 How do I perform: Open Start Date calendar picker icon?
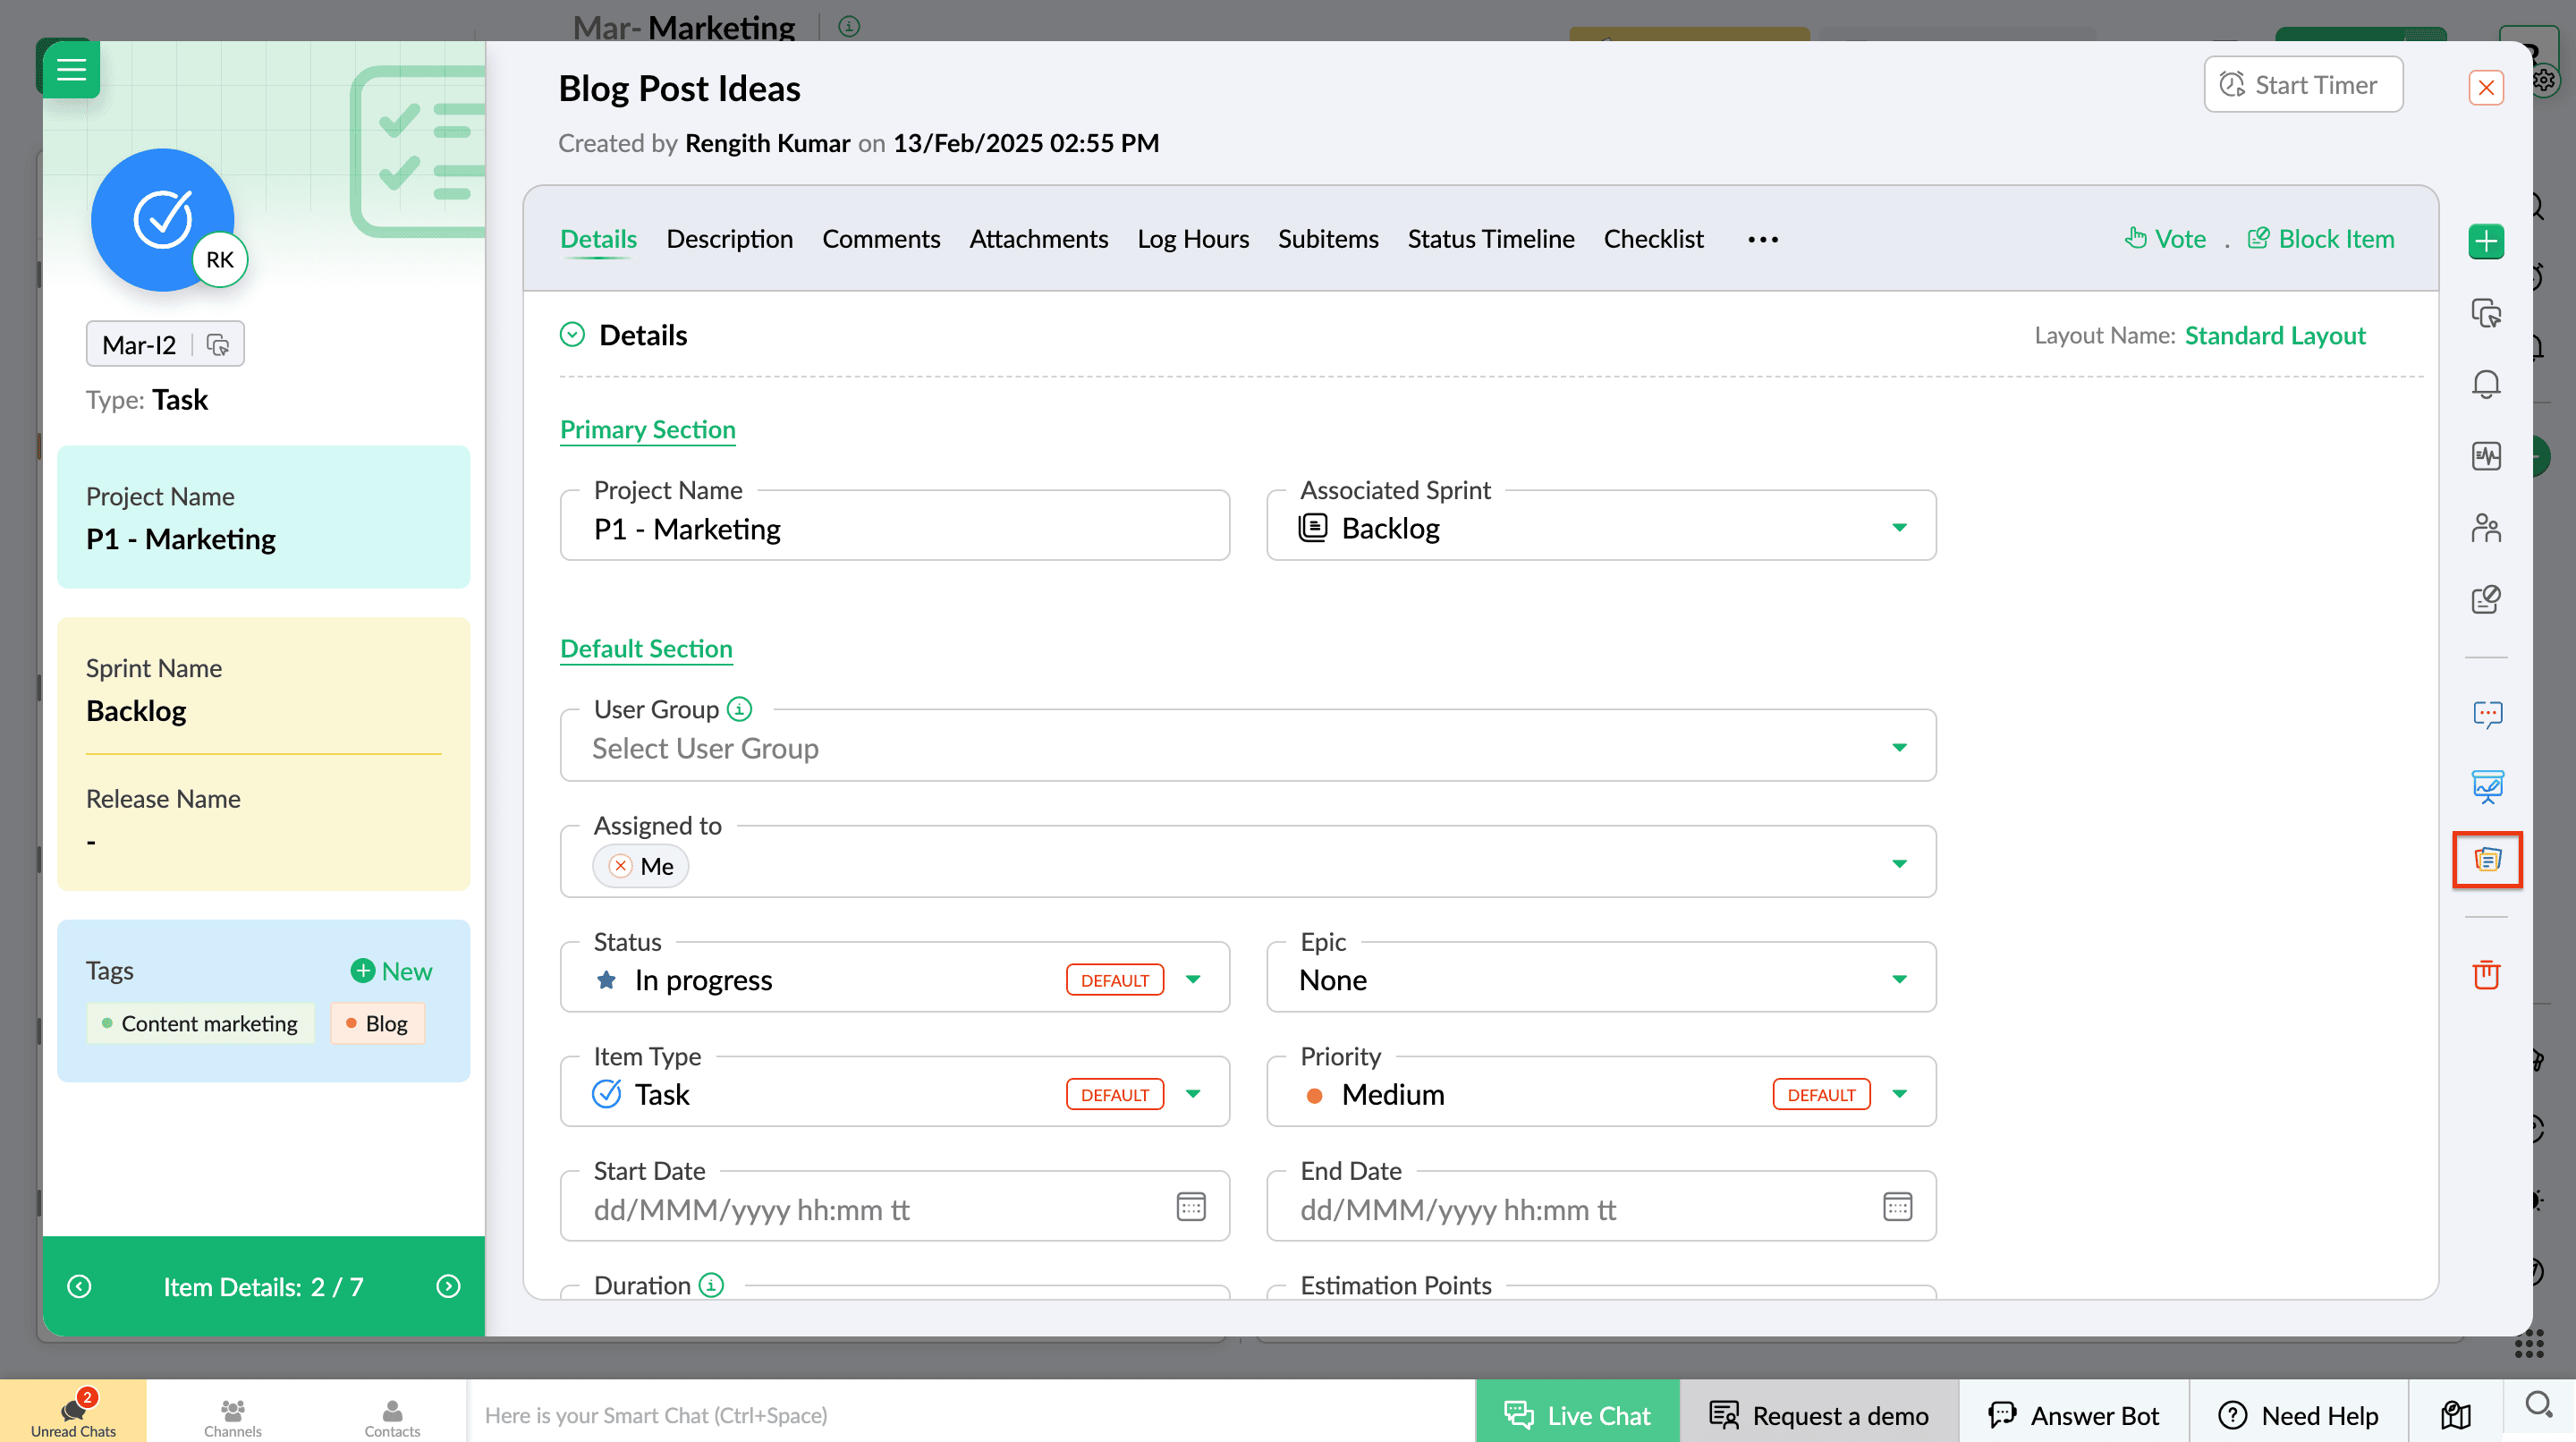click(x=1190, y=1207)
